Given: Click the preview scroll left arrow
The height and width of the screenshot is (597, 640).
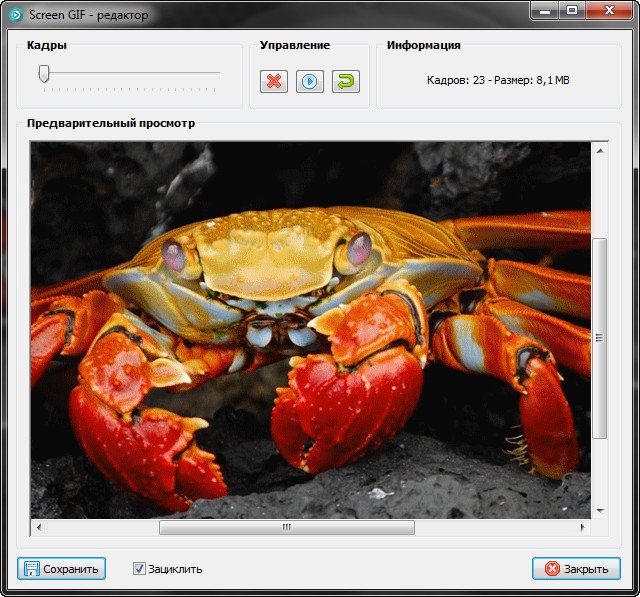Looking at the screenshot, I should 39,527.
